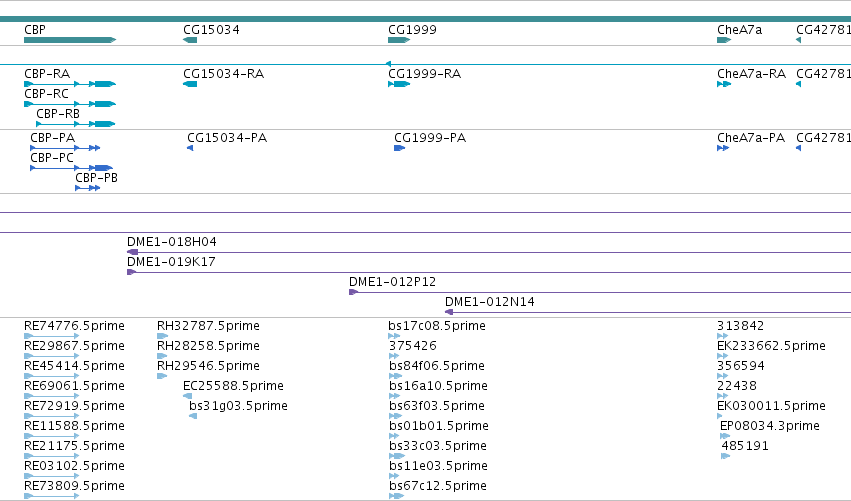Open EST bs01b01.5prime

point(439,427)
